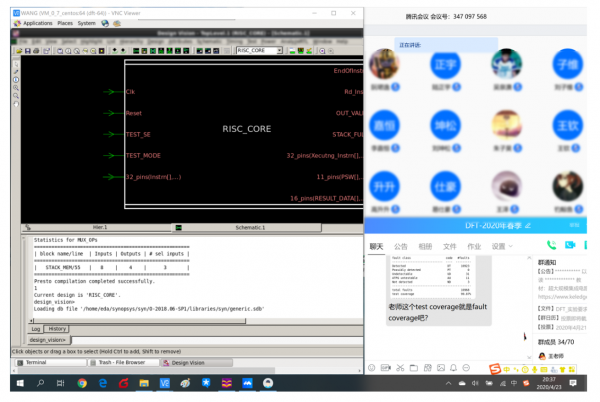Click the group members 34/70 header
Viewport: 600px width, 402px height.
click(x=556, y=342)
